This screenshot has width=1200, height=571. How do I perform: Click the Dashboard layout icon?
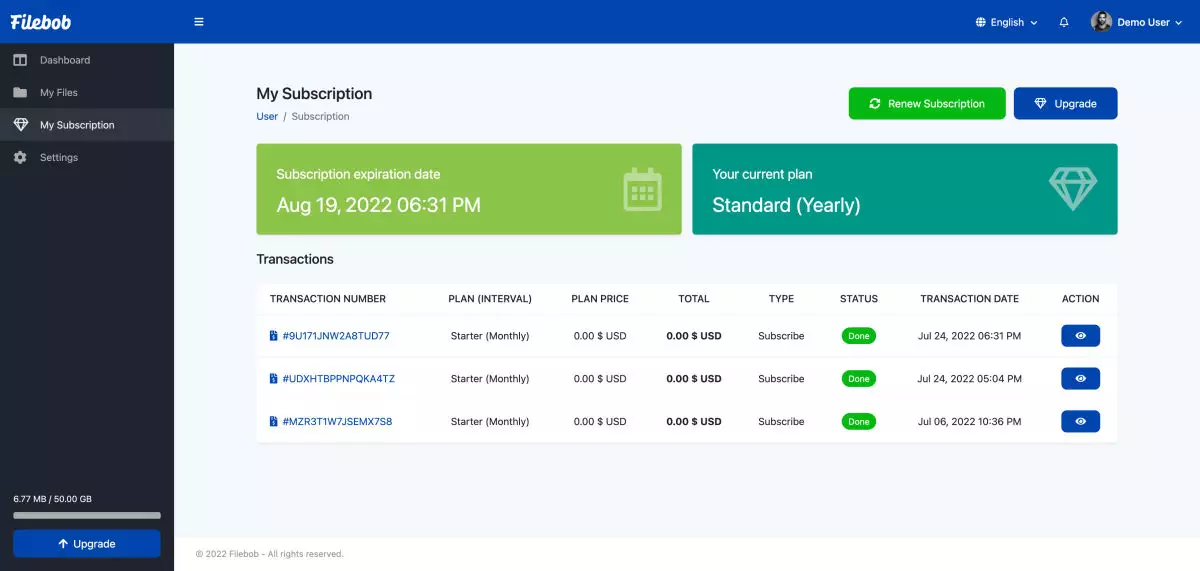click(20, 60)
